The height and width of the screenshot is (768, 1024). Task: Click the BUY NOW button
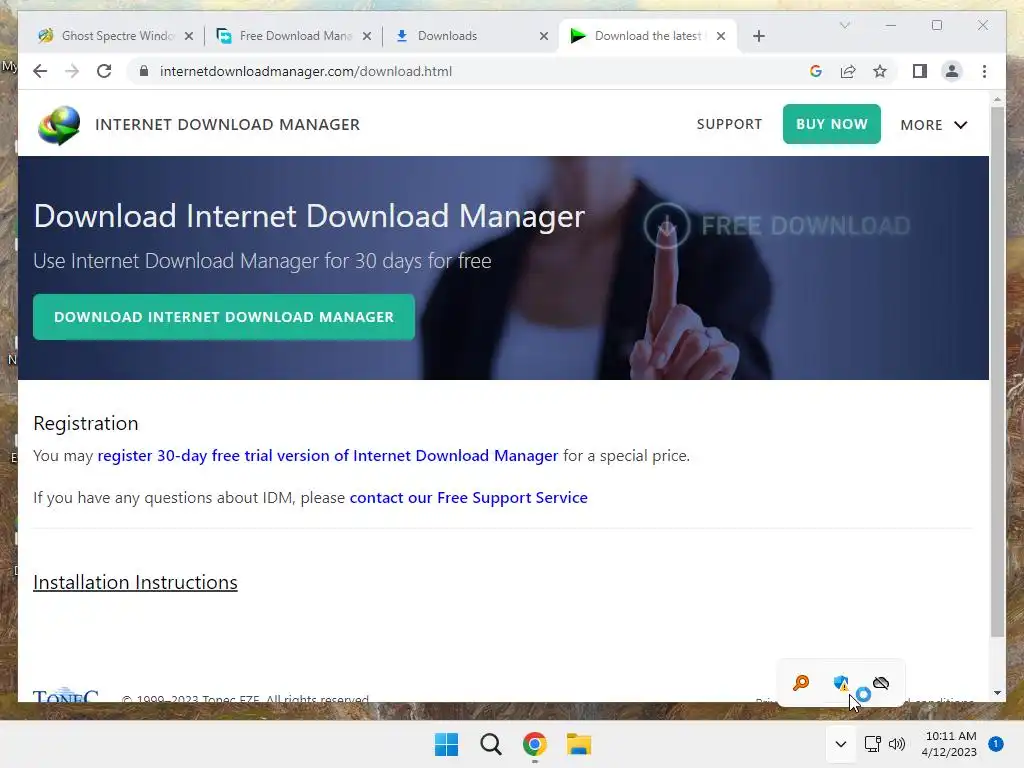(831, 124)
